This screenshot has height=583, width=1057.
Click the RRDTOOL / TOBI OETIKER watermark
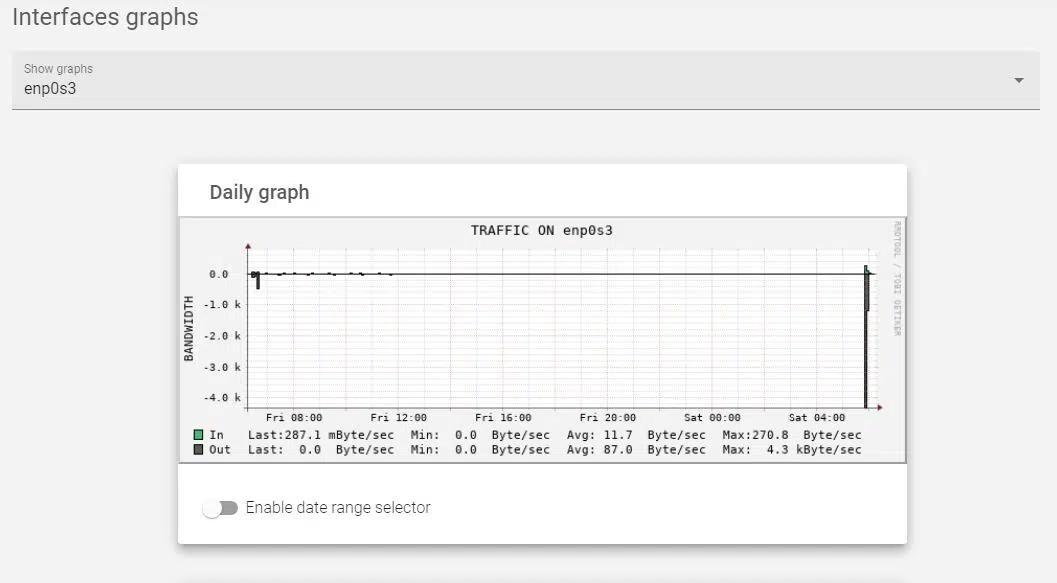click(897, 278)
